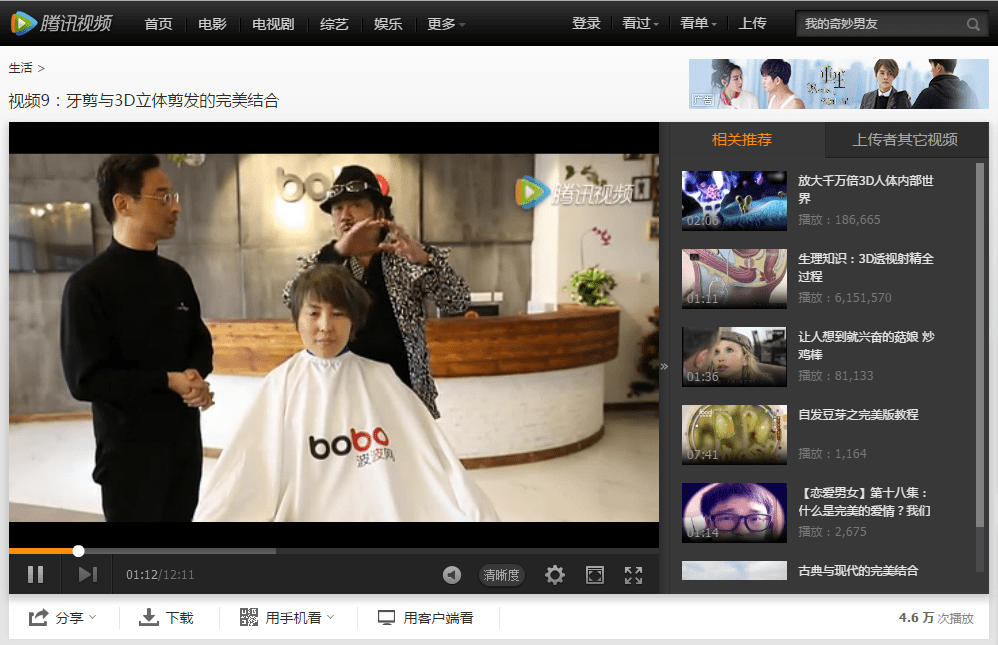Click the download arrow icon

148,617
